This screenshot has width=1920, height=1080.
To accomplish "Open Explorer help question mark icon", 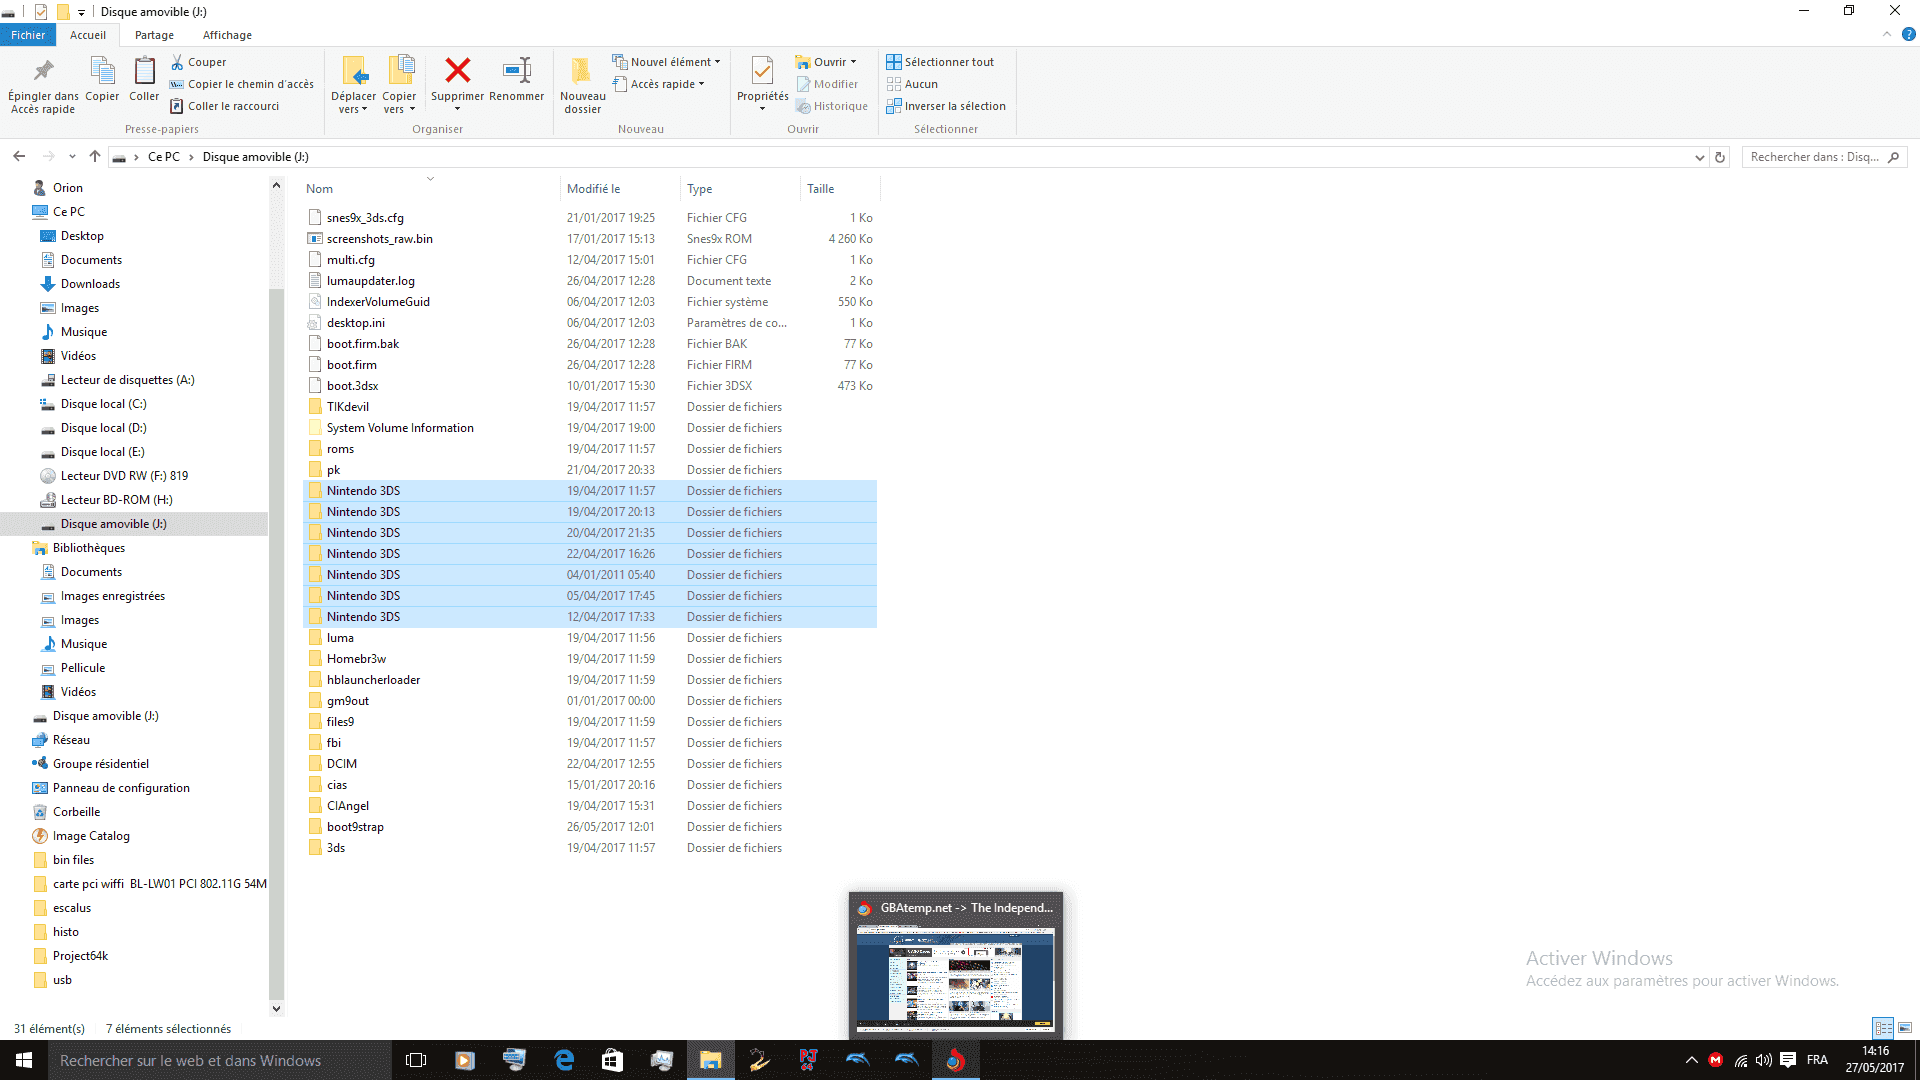I will click(x=1908, y=34).
